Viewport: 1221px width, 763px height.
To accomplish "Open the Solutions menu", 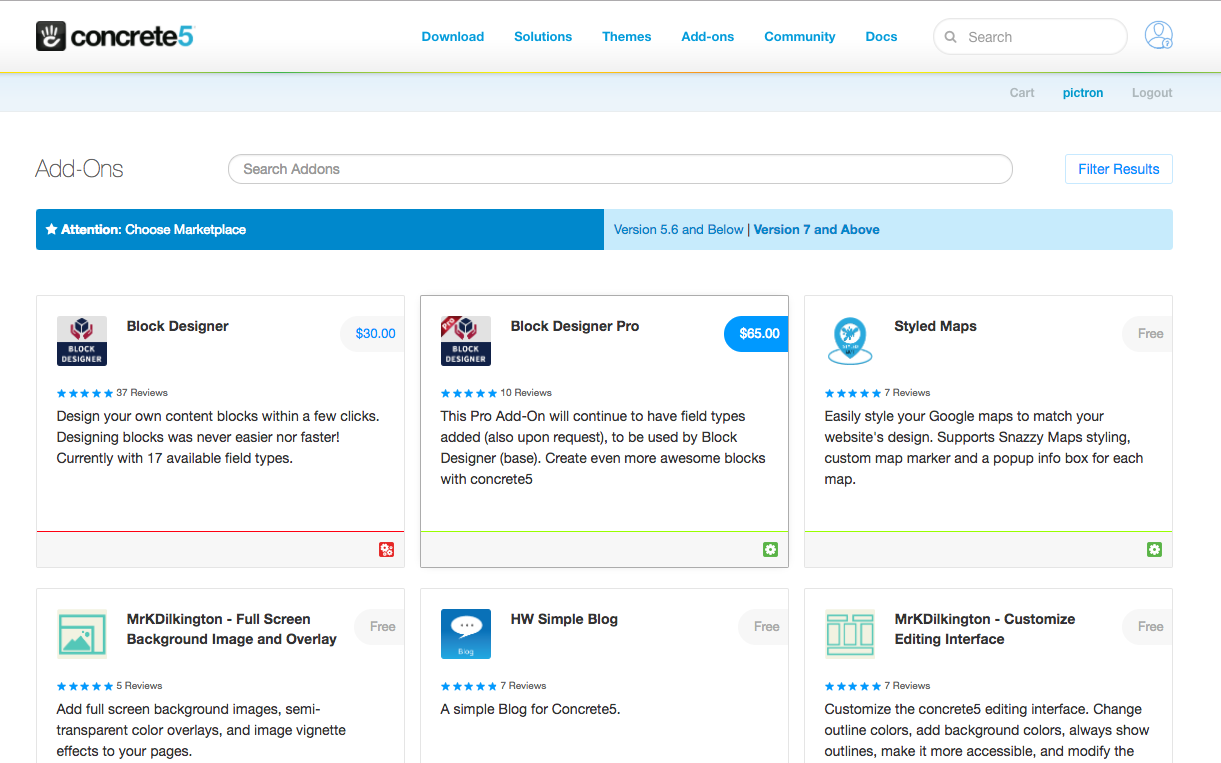I will [543, 37].
